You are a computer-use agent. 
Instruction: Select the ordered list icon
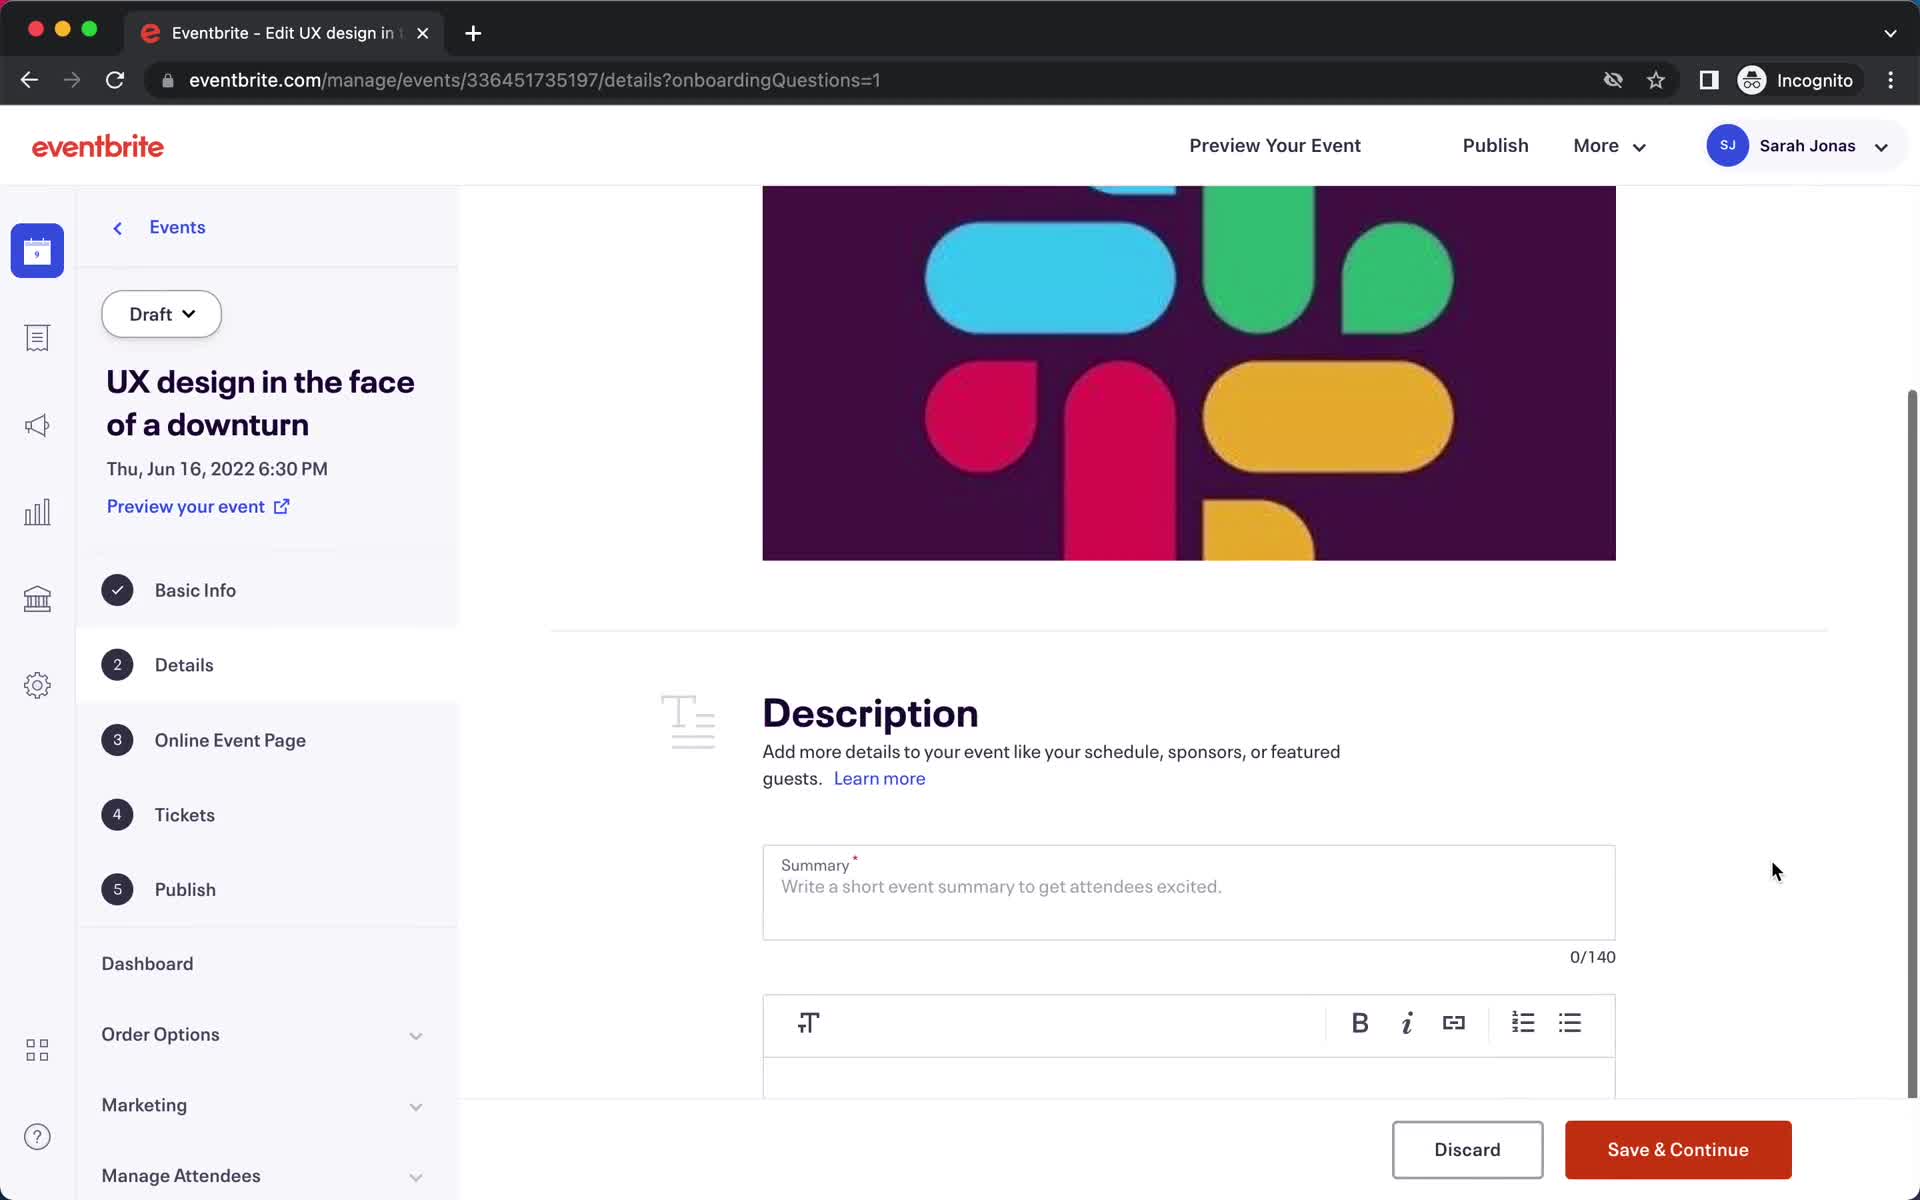[1522, 1023]
